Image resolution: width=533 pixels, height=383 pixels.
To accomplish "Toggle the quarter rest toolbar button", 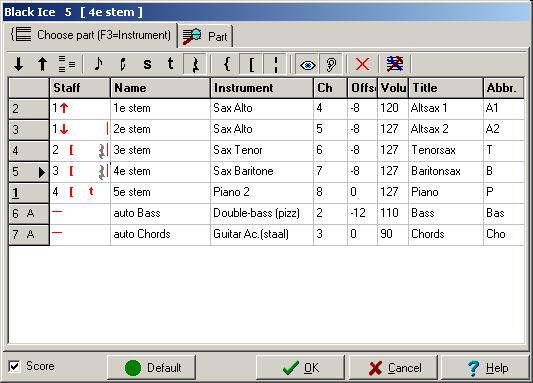I will [x=195, y=64].
